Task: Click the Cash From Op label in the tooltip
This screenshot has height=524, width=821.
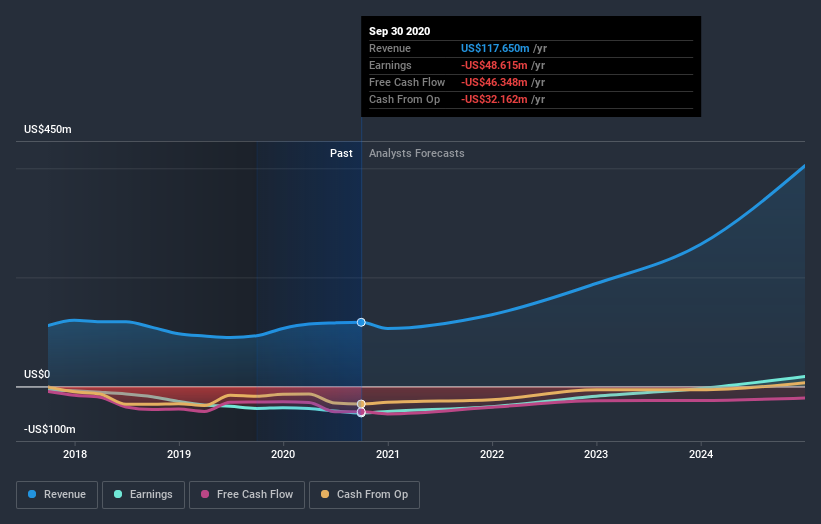Action: click(405, 99)
